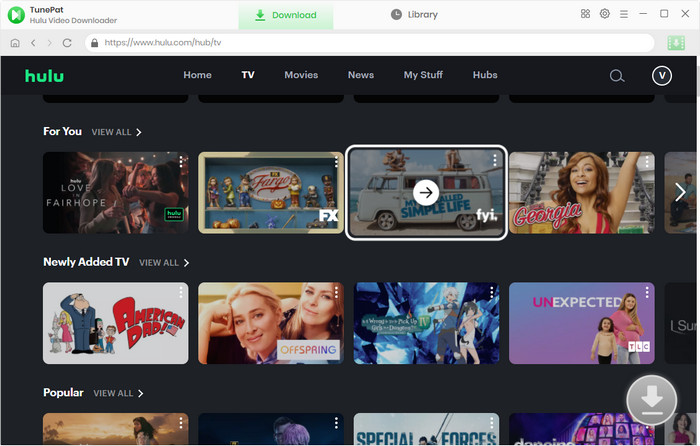Screen dimensions: 700x446
Task: Open the four-squares grid icon in title bar
Action: (585, 14)
